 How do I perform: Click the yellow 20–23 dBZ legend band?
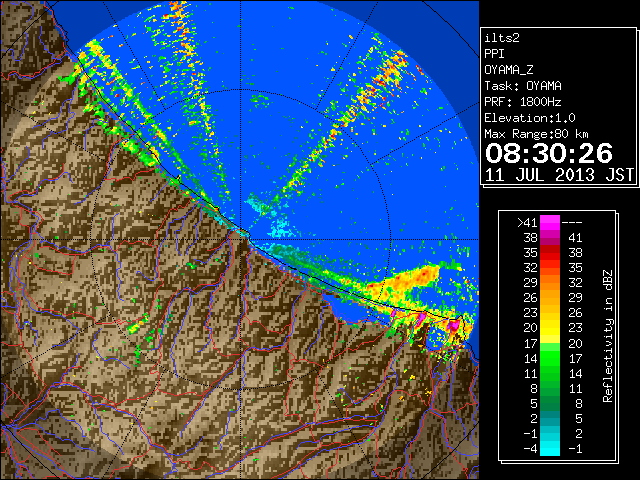coord(550,328)
